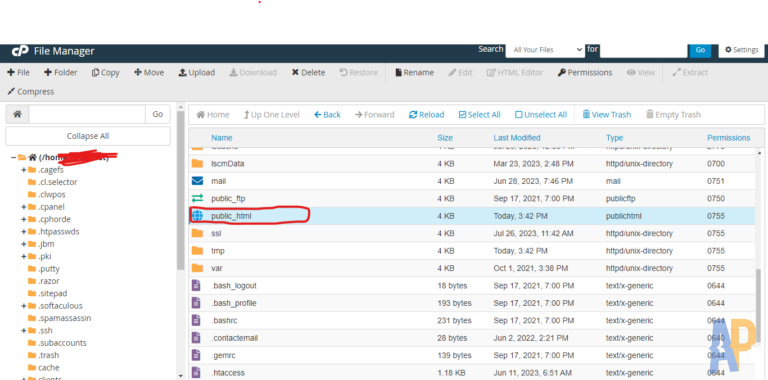Select the .contactemail file name
The height and width of the screenshot is (380, 768).
[x=235, y=338]
